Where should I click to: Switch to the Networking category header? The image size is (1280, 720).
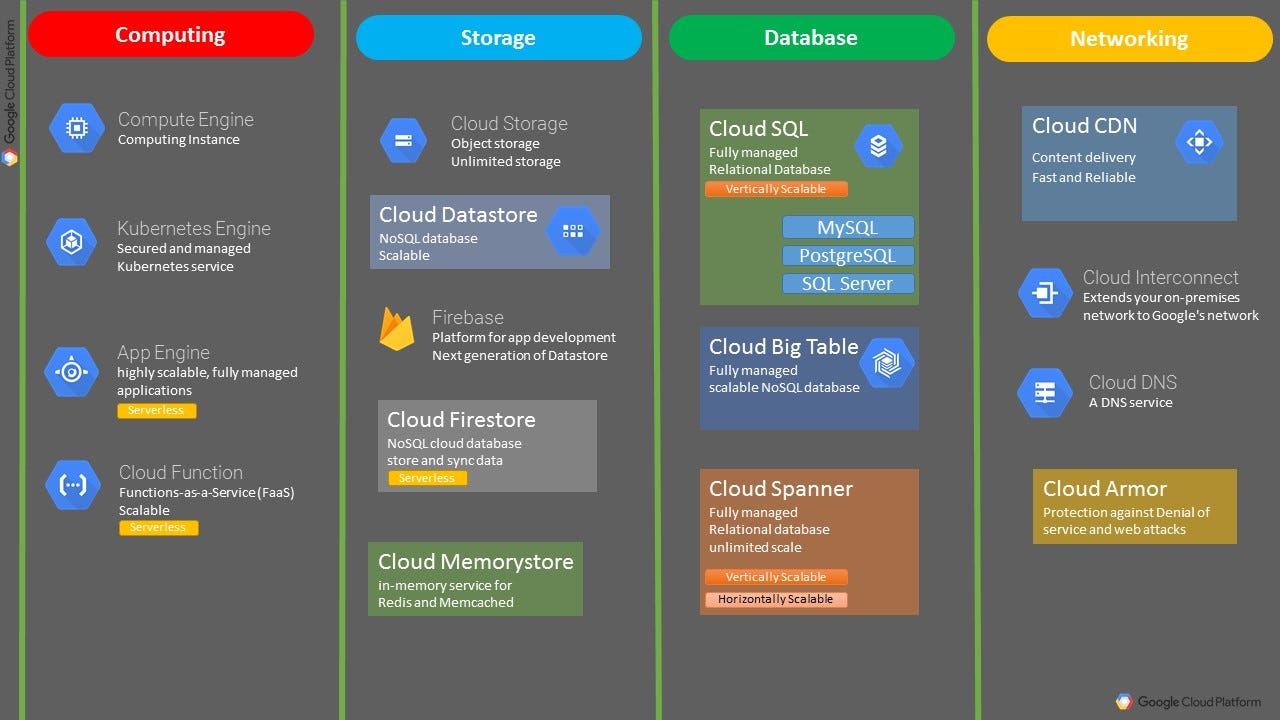[x=1128, y=38]
